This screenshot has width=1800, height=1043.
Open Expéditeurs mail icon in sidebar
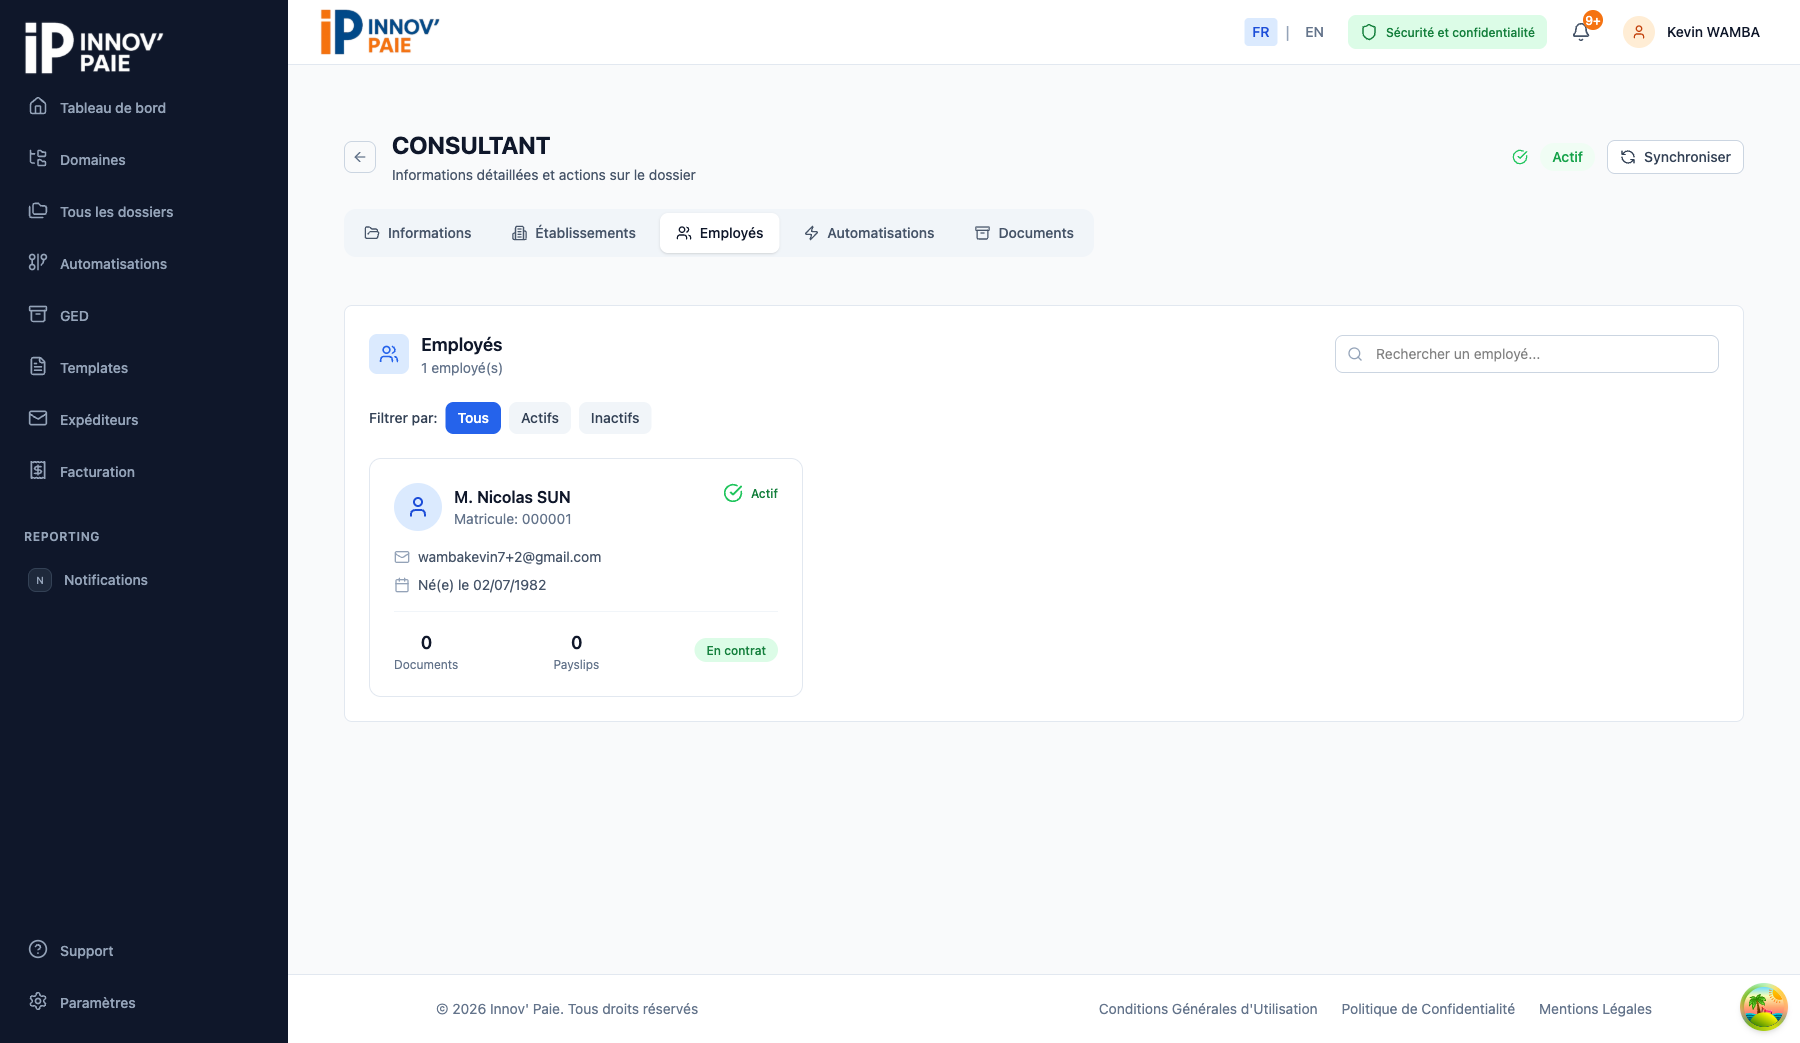click(38, 418)
